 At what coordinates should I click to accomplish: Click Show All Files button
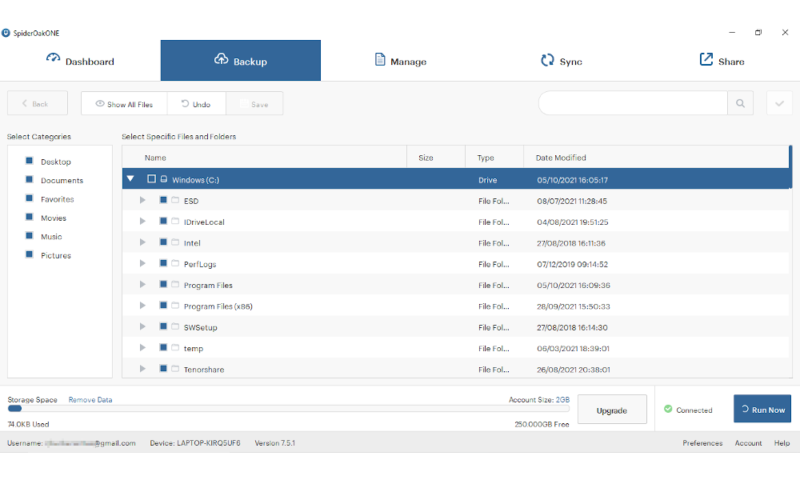[x=124, y=104]
